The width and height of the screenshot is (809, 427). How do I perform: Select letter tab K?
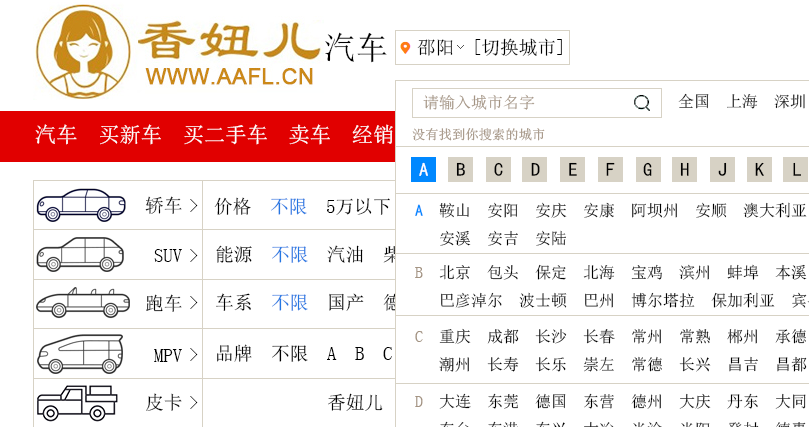759,169
